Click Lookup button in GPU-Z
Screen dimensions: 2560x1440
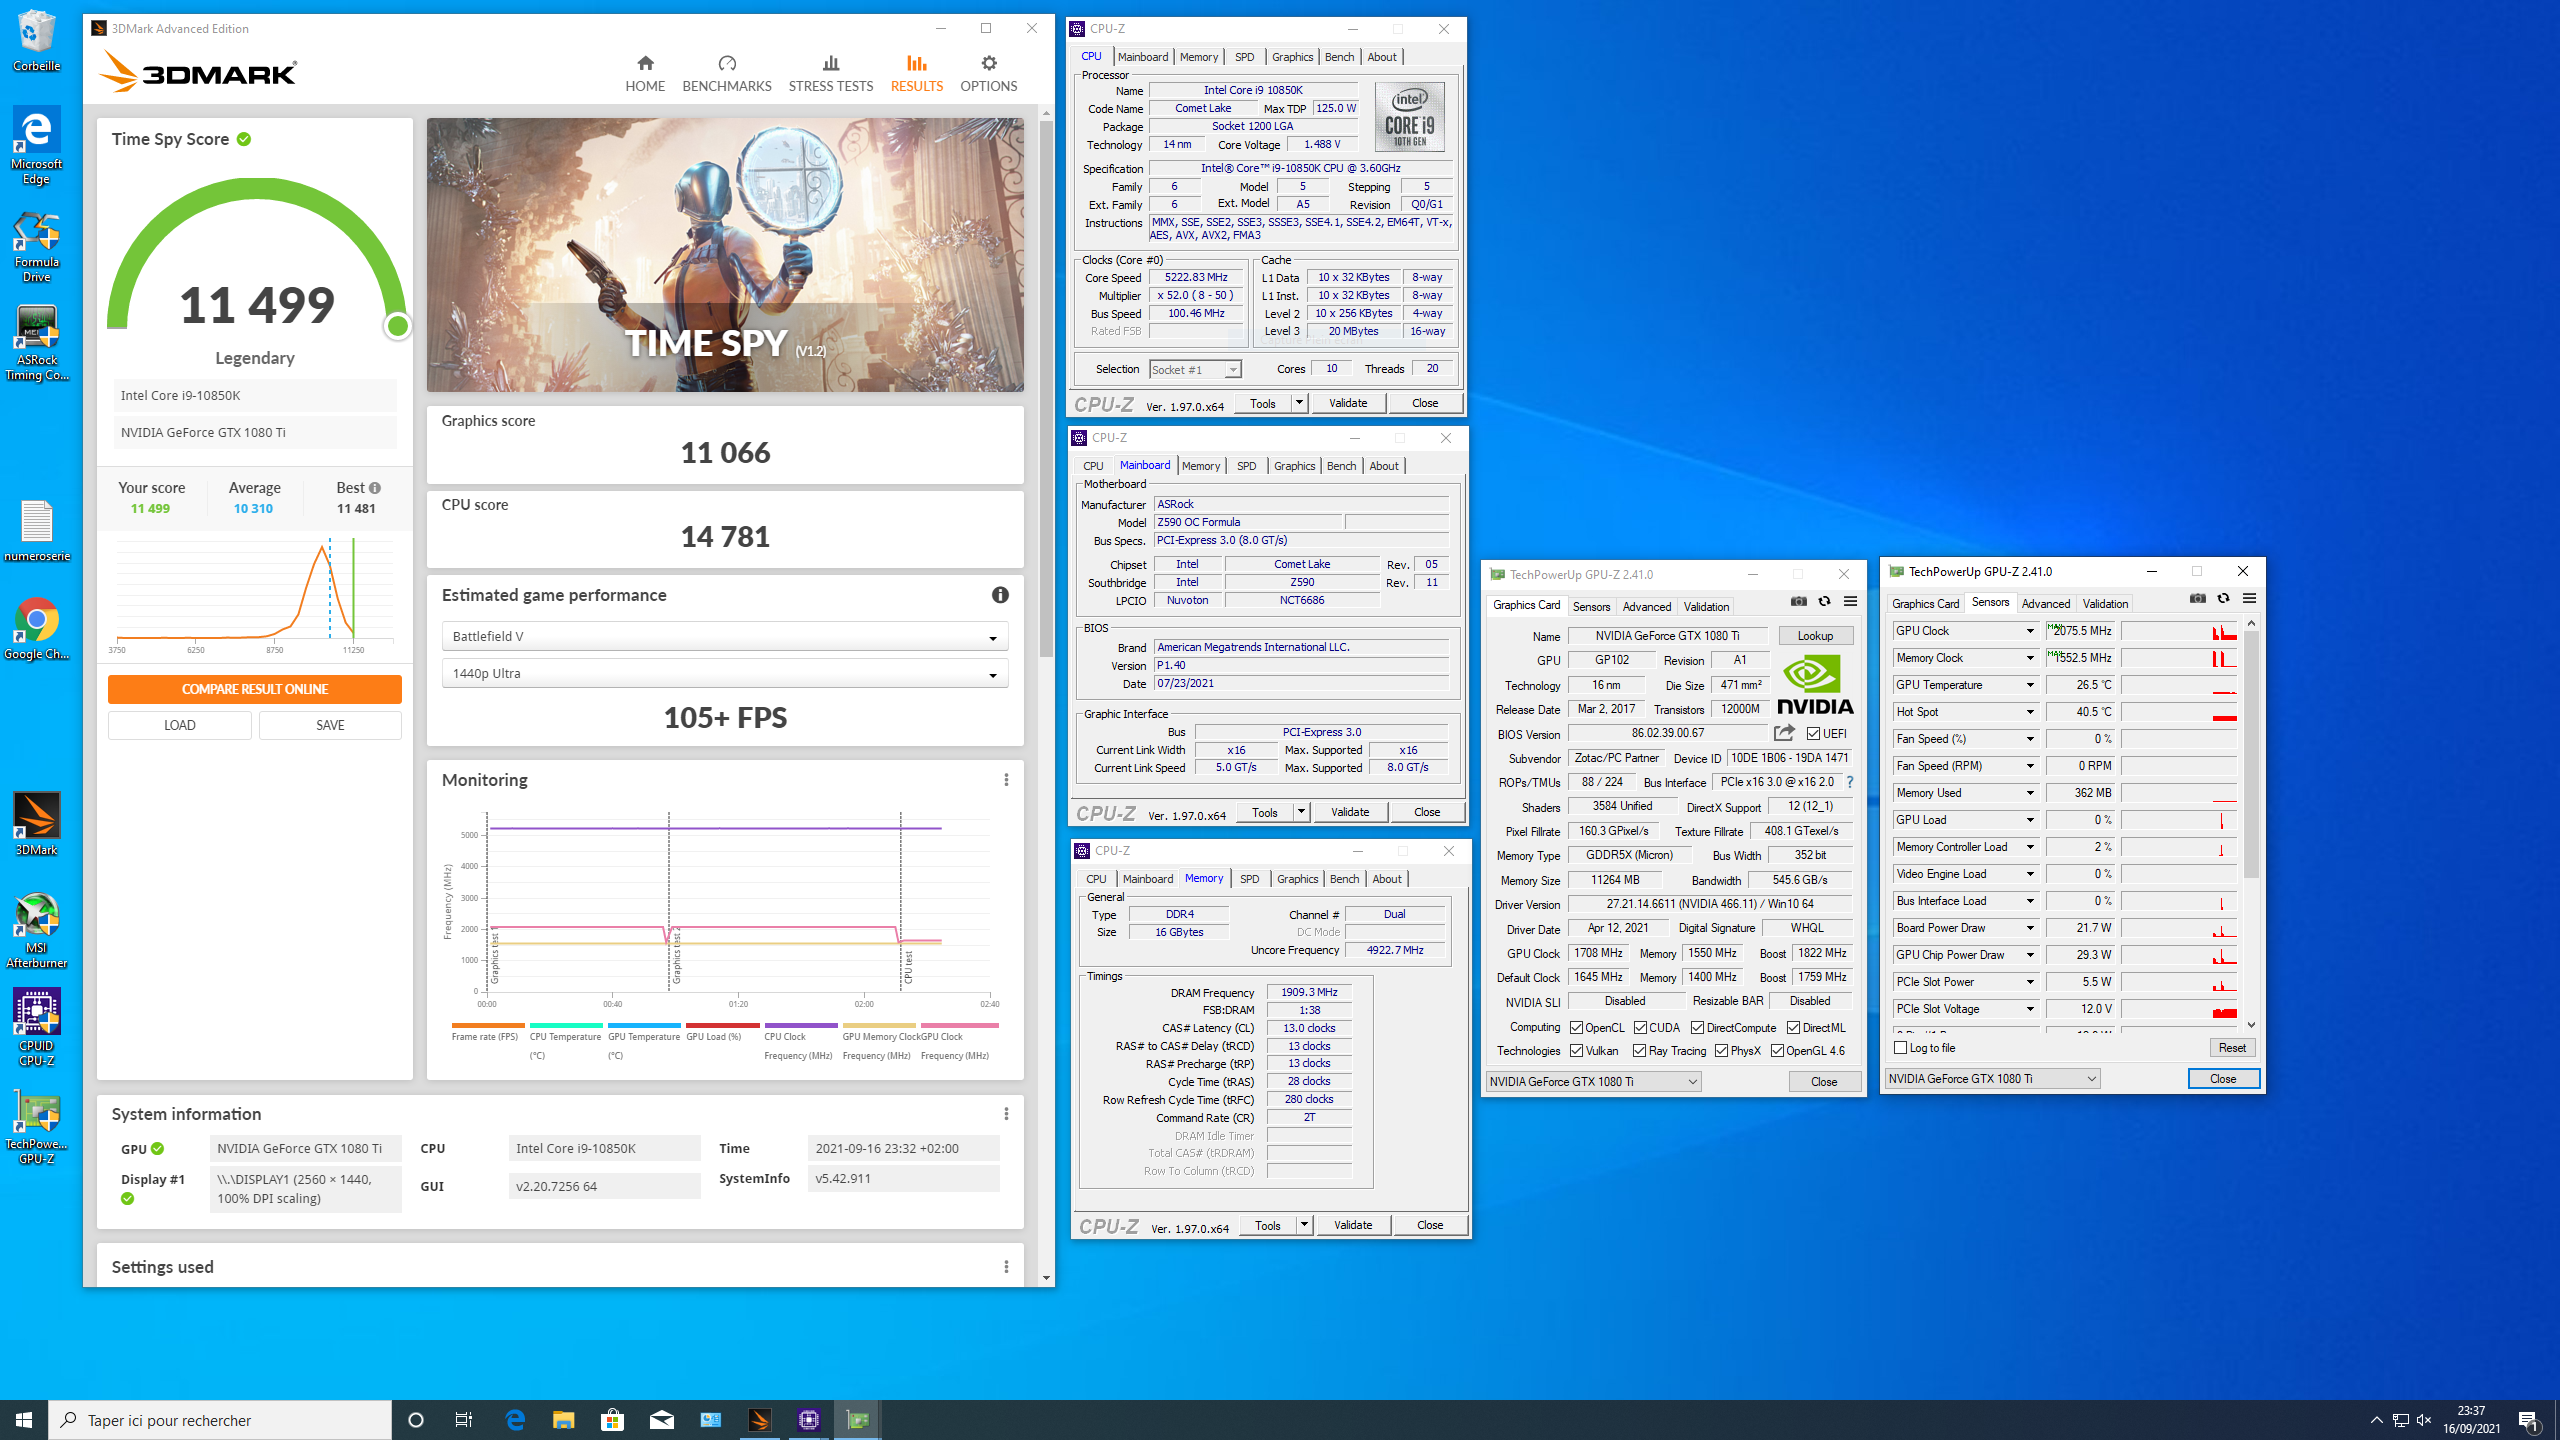(1815, 636)
